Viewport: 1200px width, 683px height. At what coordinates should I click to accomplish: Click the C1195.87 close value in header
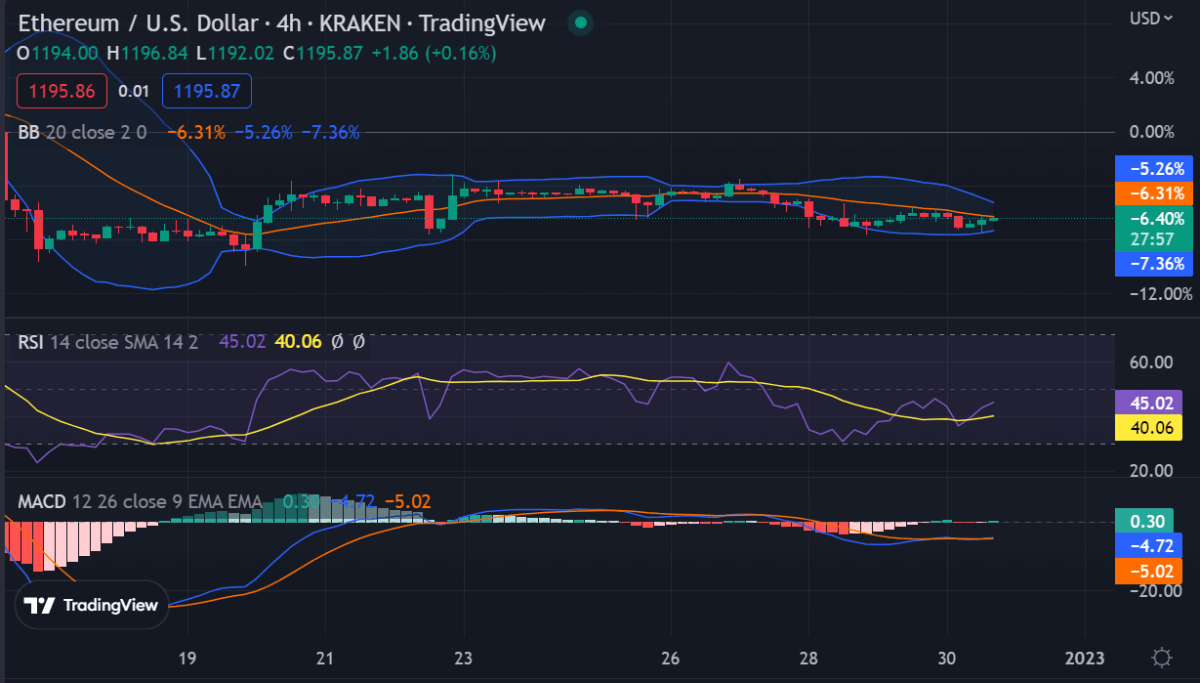[x=323, y=52]
